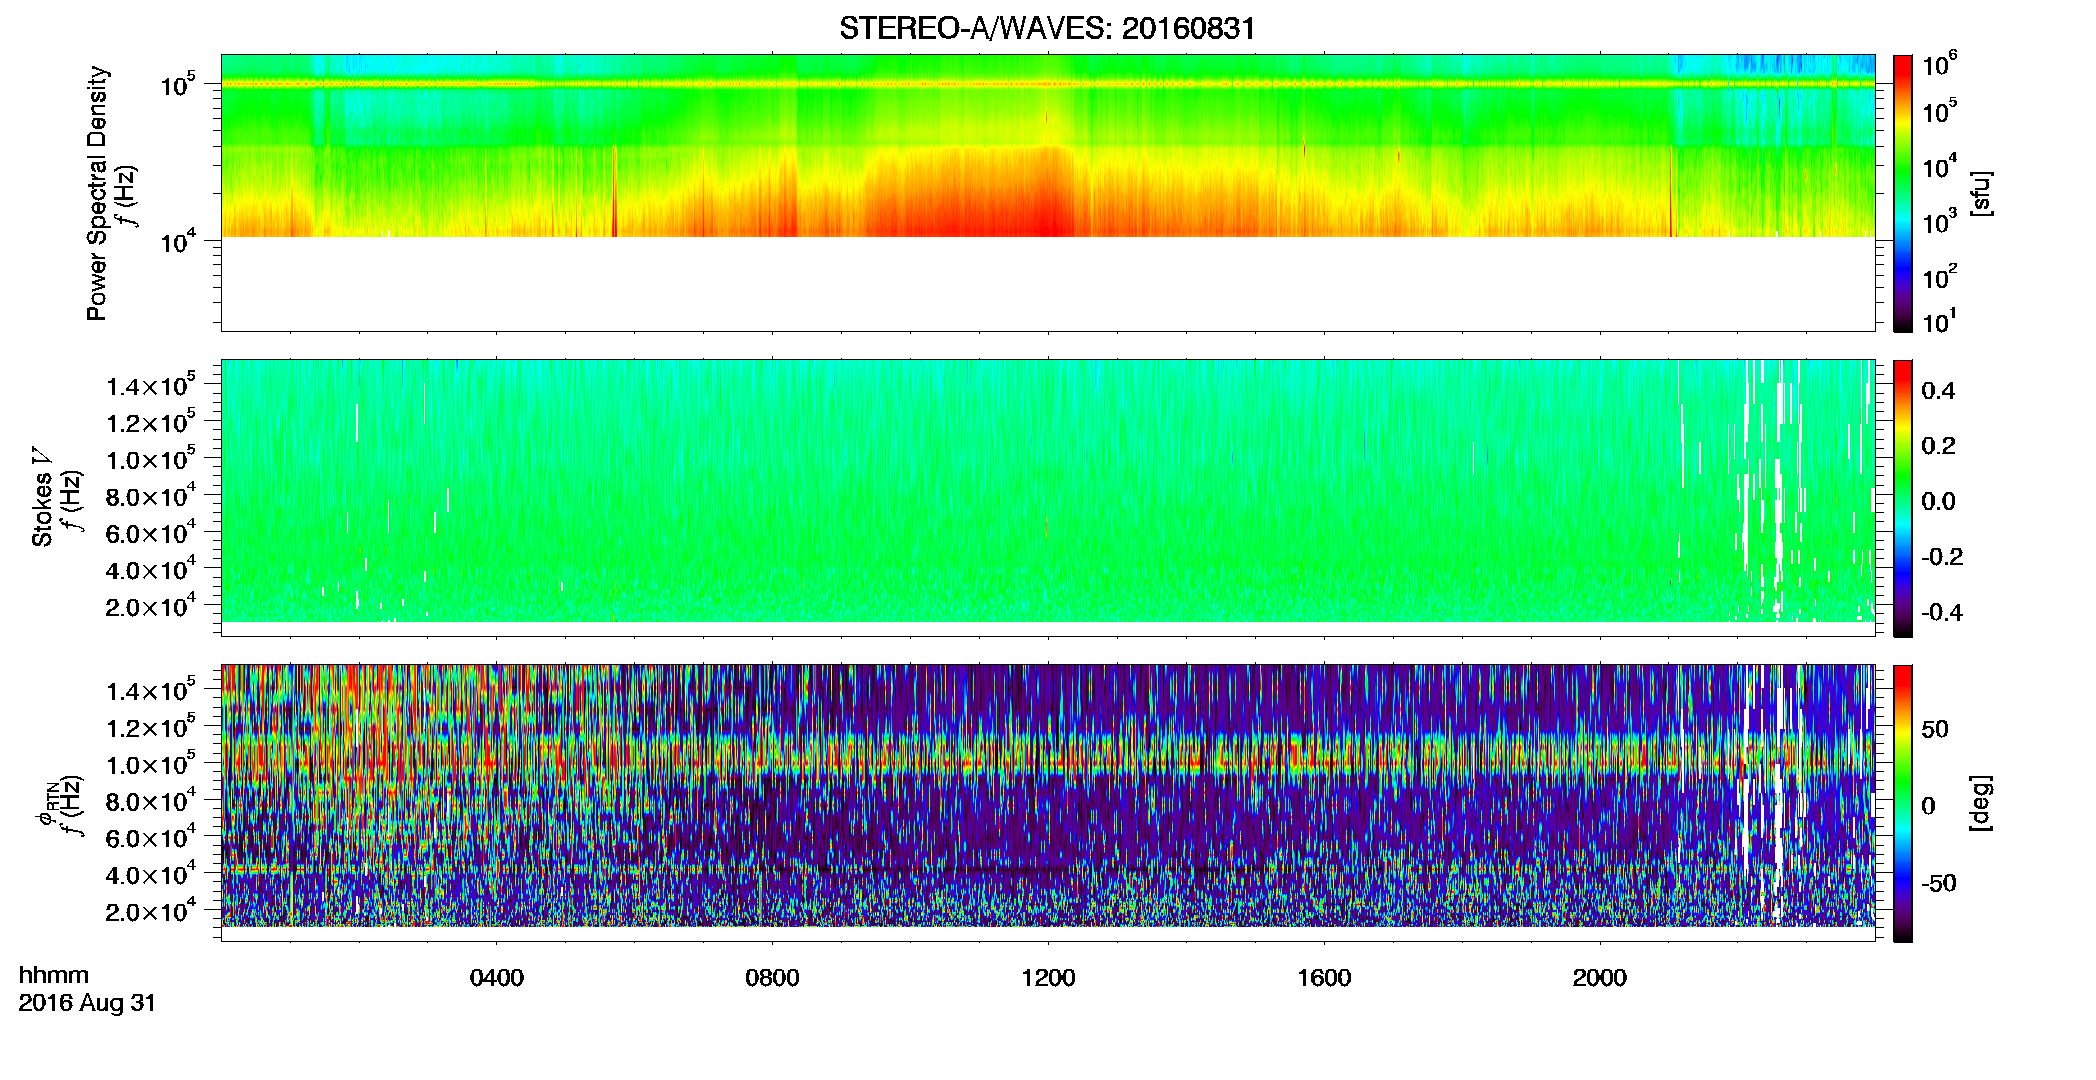Click the 1.0×10^5 tick label in Stokes panel
The height and width of the screenshot is (1080, 2096).
(x=151, y=459)
